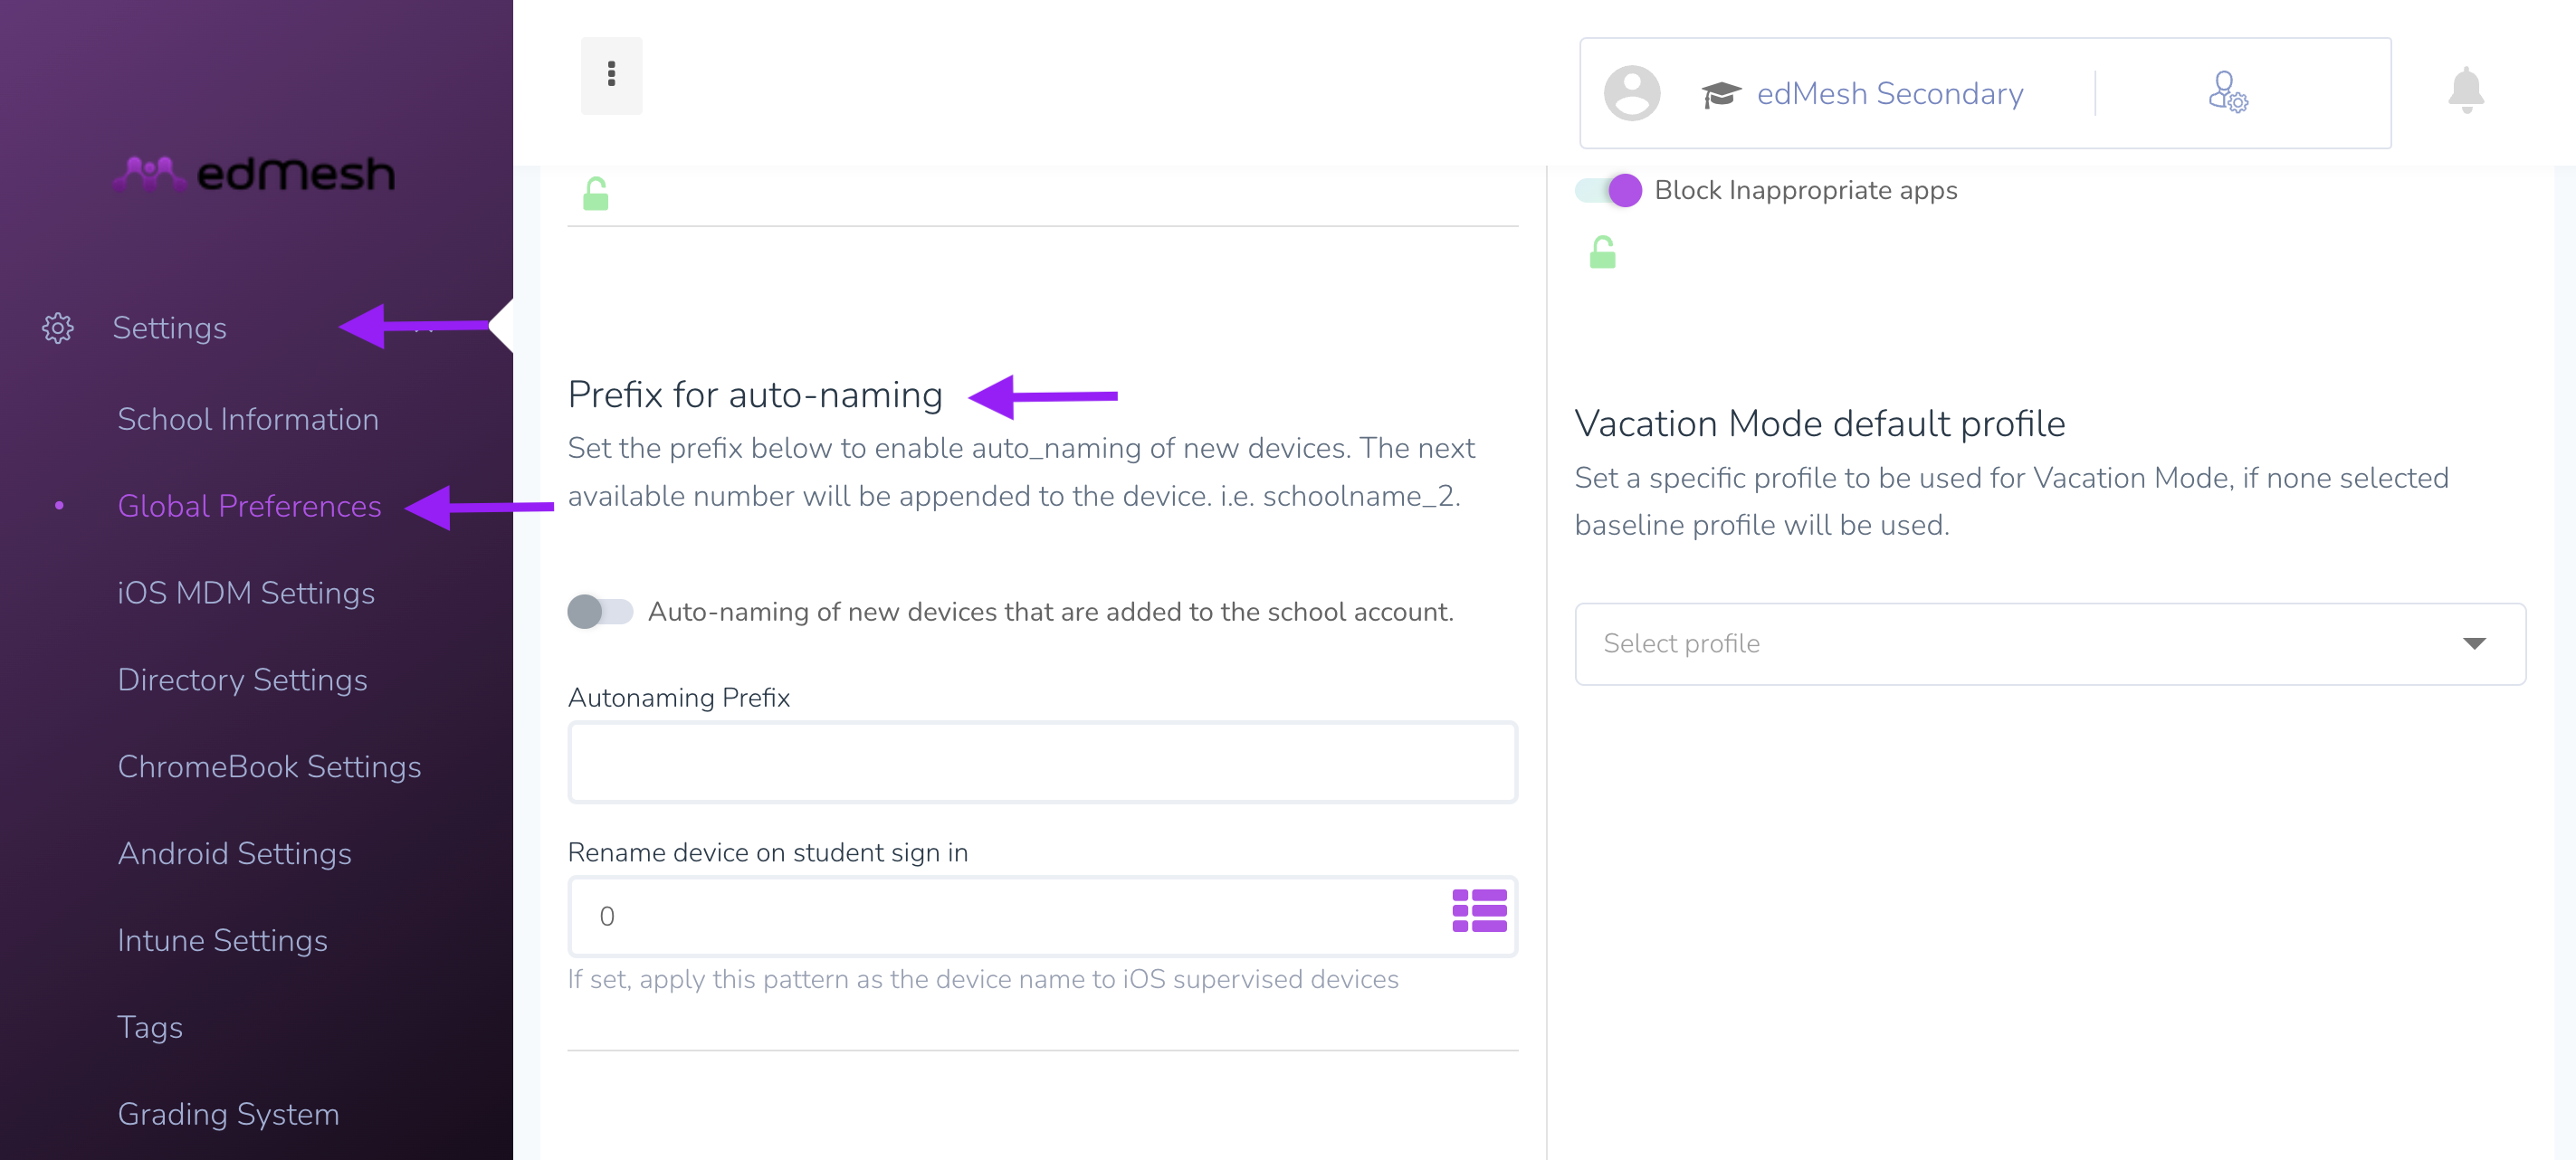Screen dimensions: 2576x1160
Task: Click the user avatar icon
Action: click(1631, 93)
